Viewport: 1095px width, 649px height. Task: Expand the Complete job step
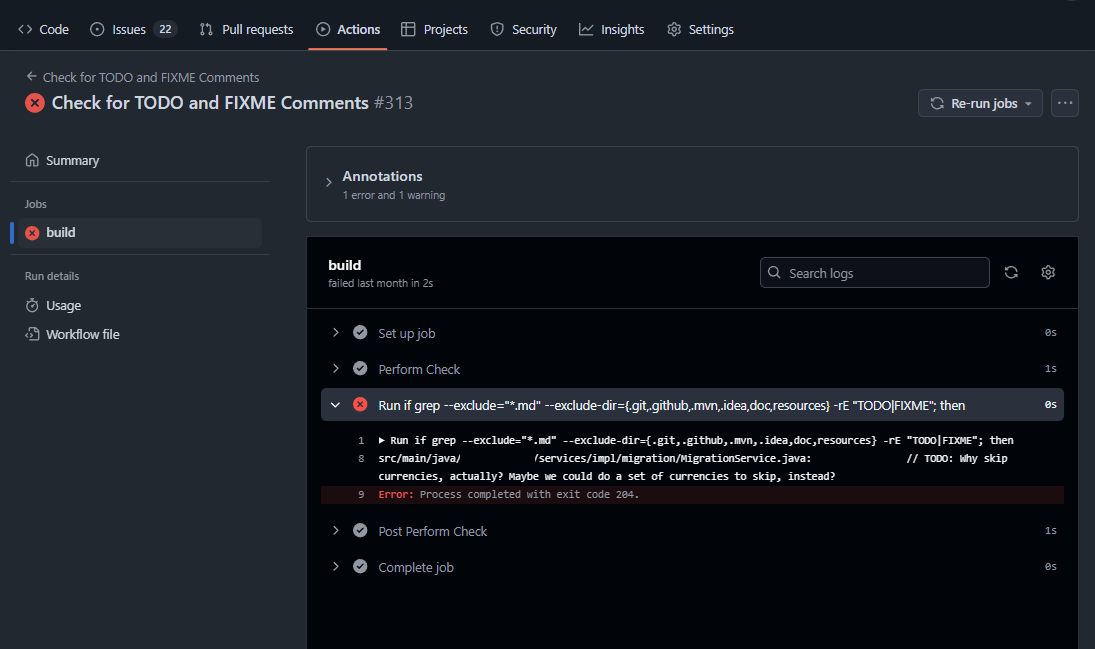click(336, 567)
